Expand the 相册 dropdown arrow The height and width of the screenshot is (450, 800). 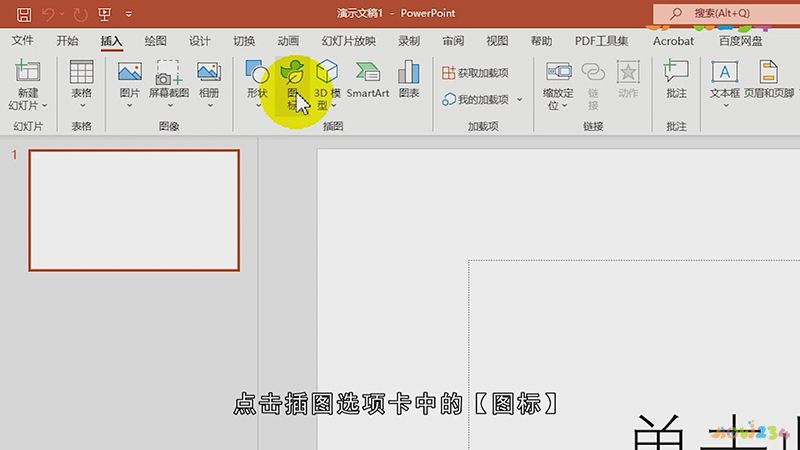(210, 106)
